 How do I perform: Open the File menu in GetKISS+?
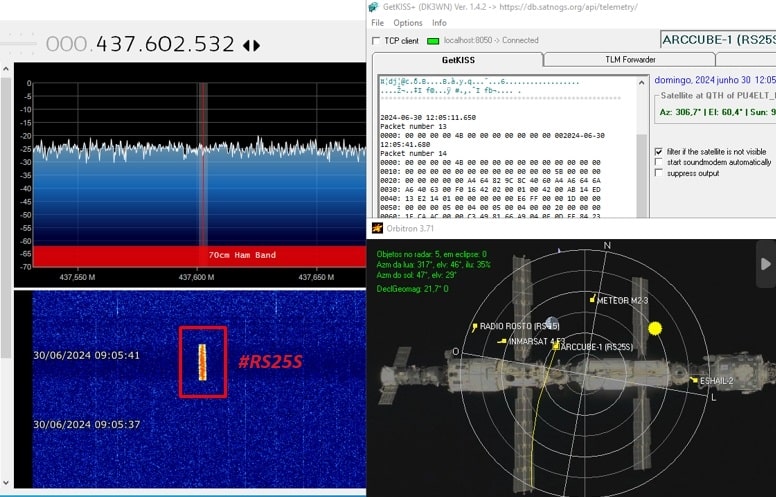tap(377, 22)
